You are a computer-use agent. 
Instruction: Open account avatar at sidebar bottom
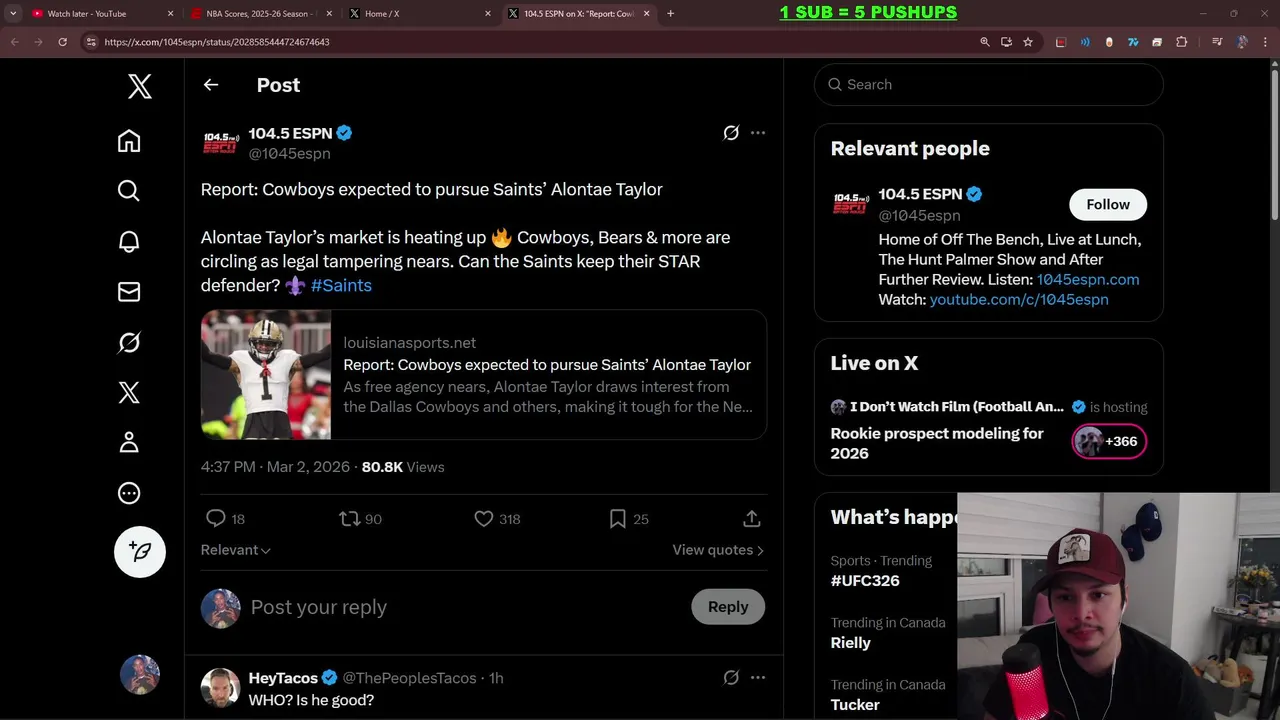click(x=140, y=675)
